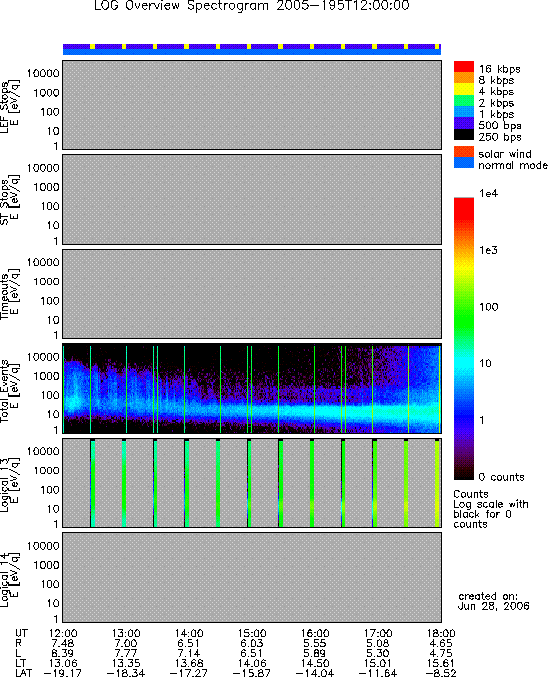Click the 13:00 UT axis label
The image size is (548, 677).
click(126, 633)
